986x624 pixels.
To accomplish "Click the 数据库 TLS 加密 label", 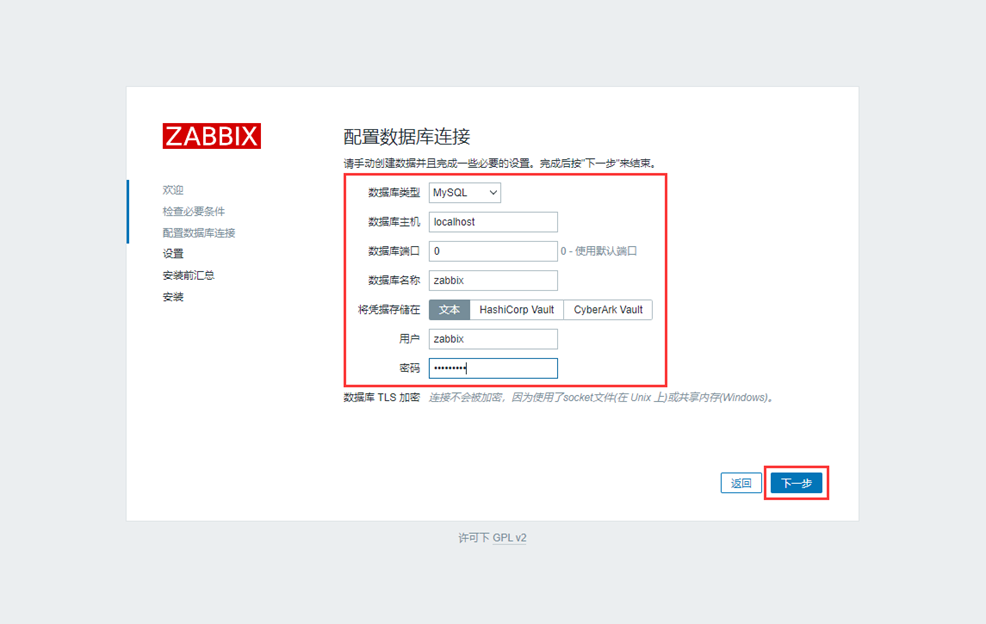I will 382,398.
